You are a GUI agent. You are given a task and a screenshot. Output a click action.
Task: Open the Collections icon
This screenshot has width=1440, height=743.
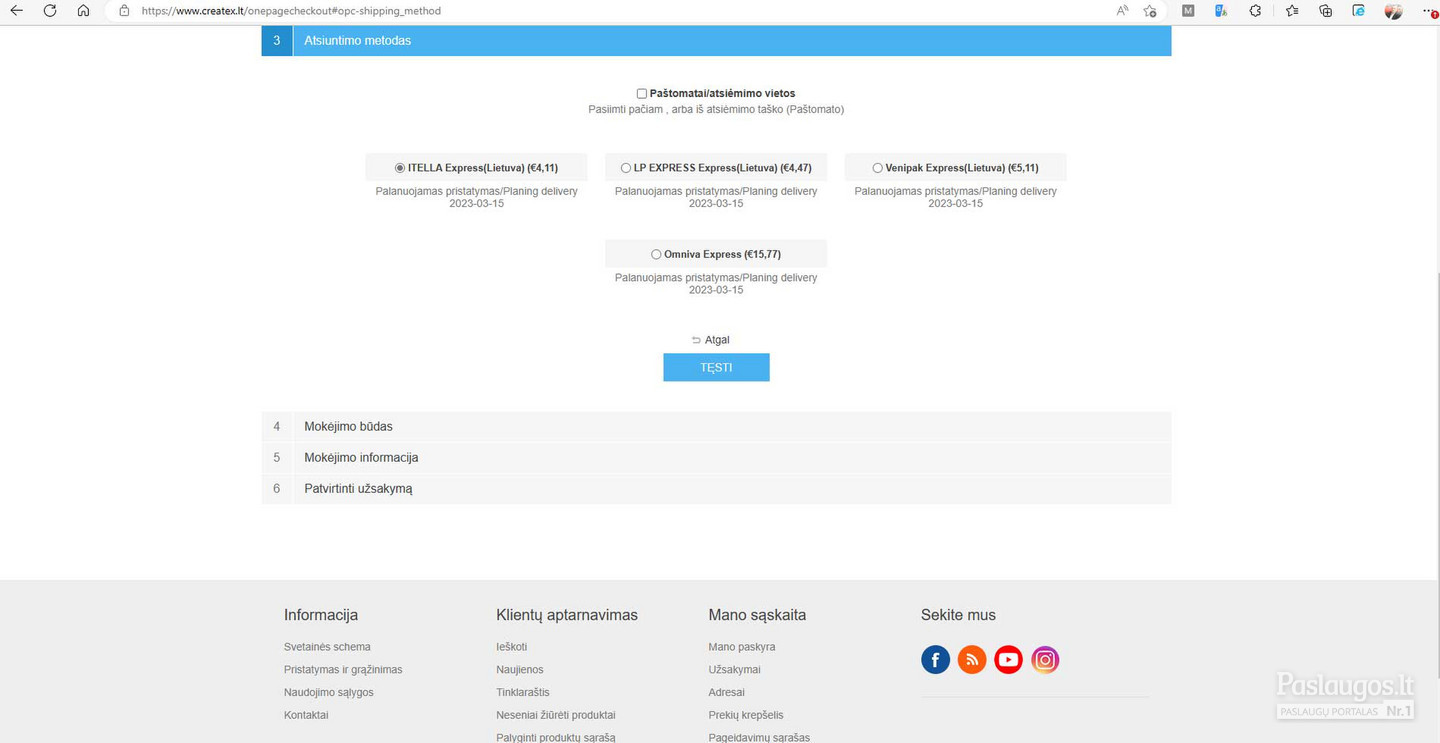click(x=1326, y=11)
